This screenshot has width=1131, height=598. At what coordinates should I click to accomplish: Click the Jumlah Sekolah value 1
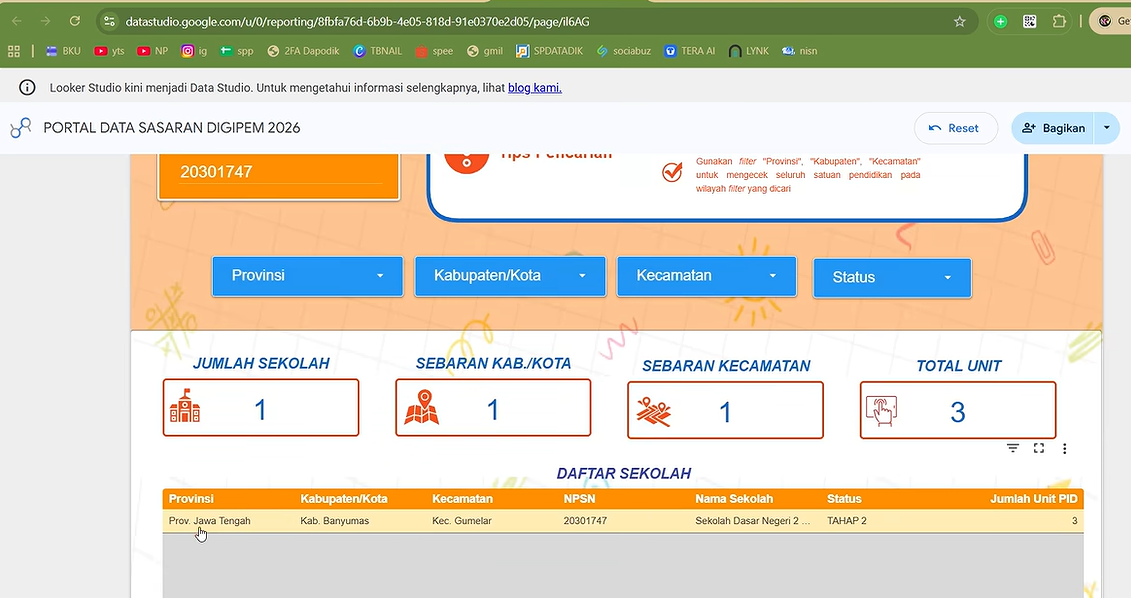click(x=260, y=410)
